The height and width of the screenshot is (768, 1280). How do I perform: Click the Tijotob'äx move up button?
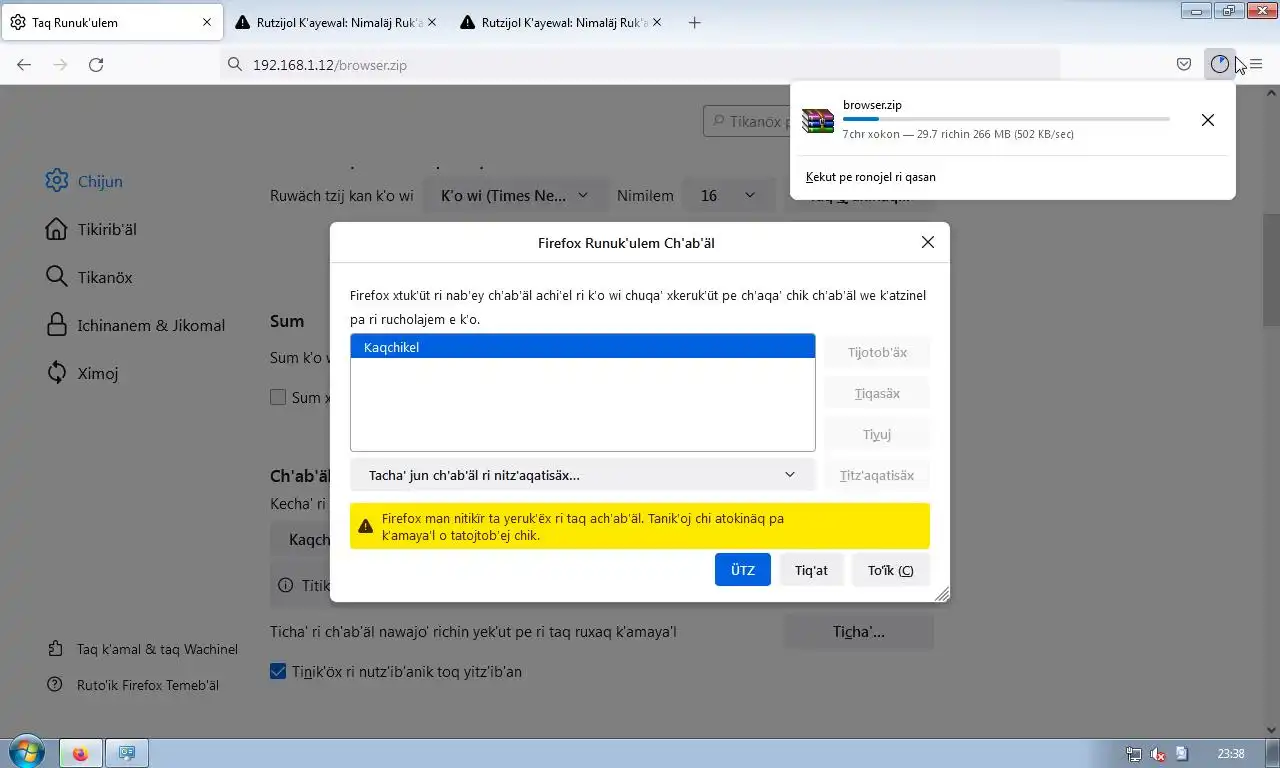(877, 352)
